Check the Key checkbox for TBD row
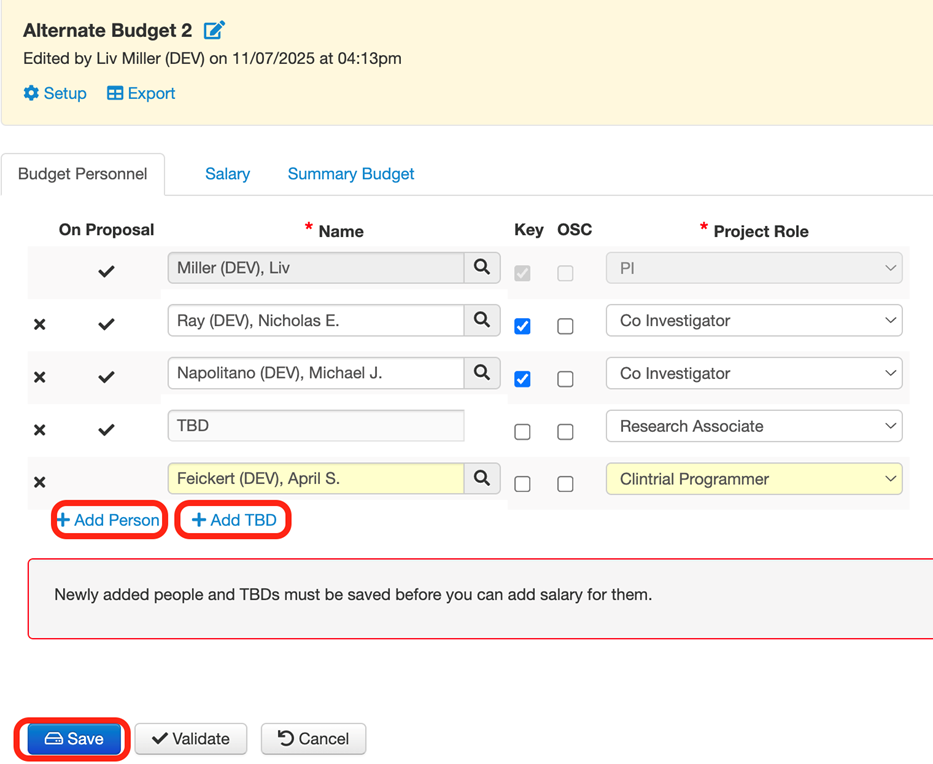 522,432
